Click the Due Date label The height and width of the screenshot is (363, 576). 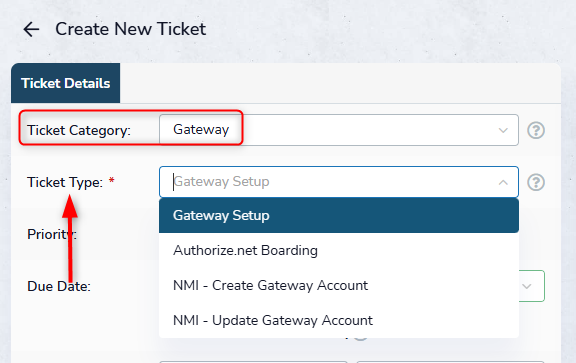coord(59,286)
